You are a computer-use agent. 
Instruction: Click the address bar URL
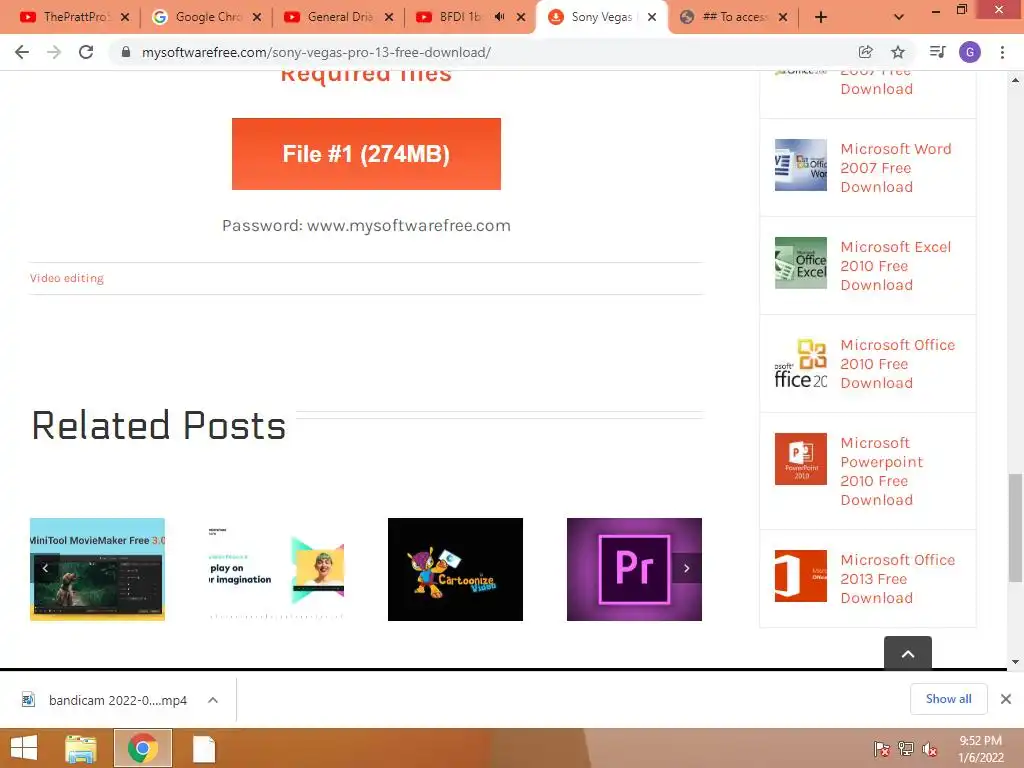316,52
